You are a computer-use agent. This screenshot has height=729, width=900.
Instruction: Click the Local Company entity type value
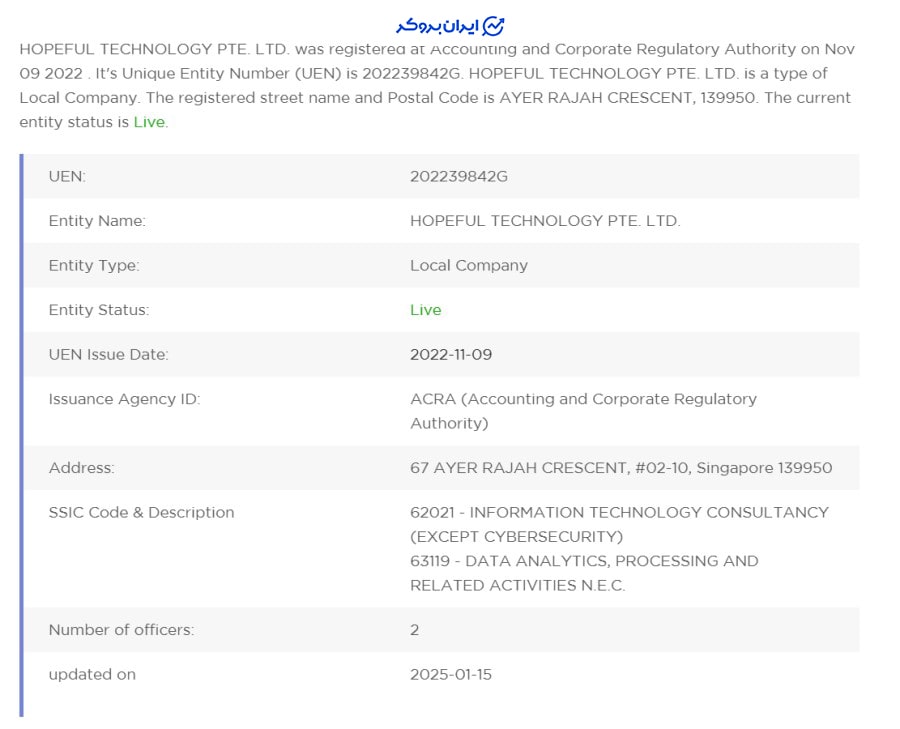pyautogui.click(x=469, y=265)
